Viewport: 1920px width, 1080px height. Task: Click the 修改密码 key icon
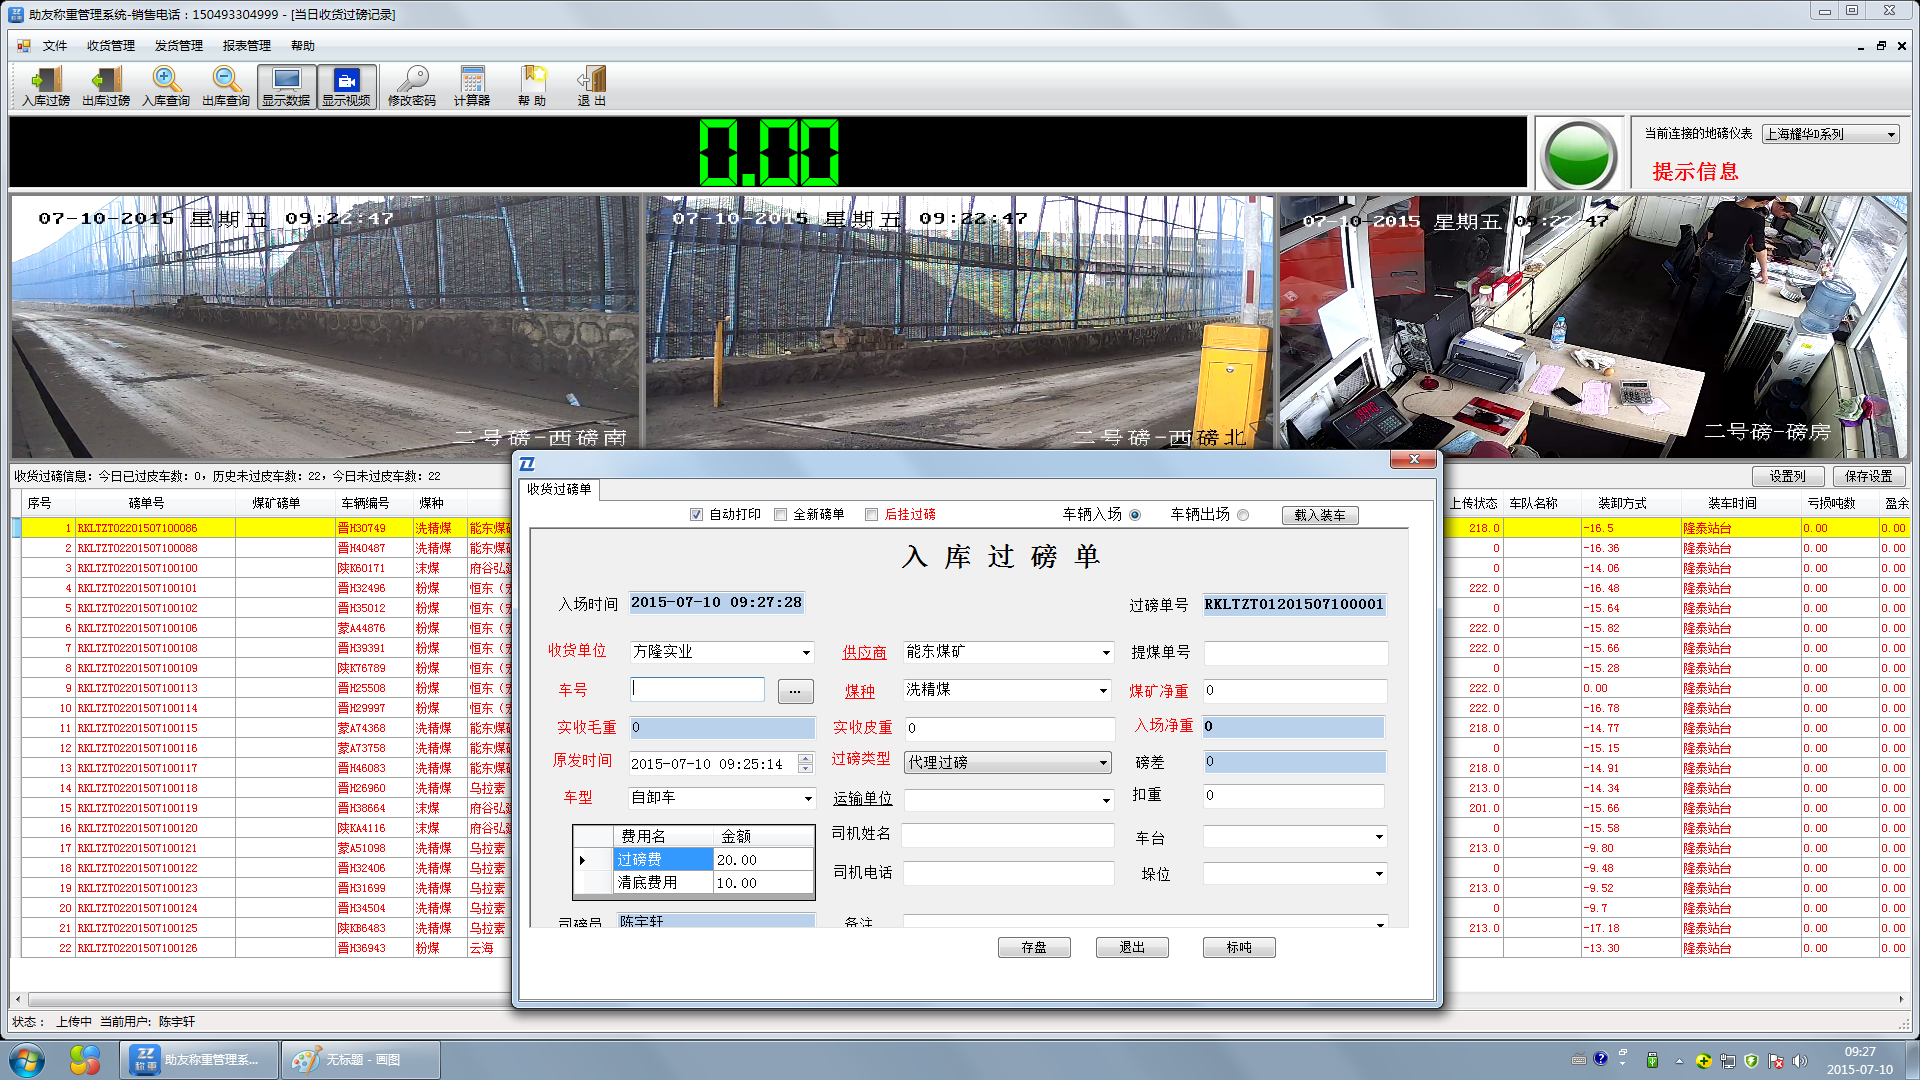click(412, 80)
